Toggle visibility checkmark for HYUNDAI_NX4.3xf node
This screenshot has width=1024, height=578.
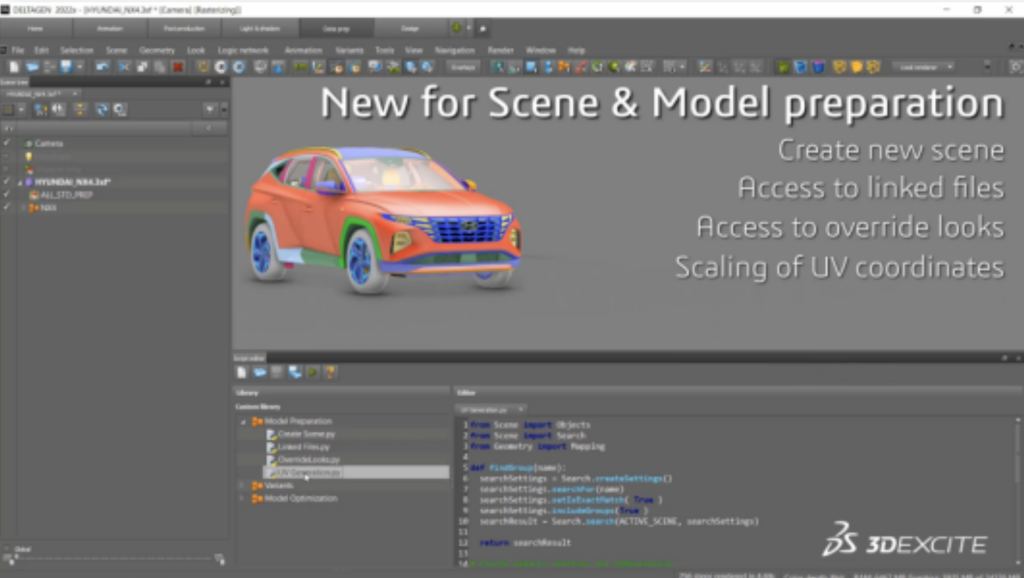[x=7, y=182]
